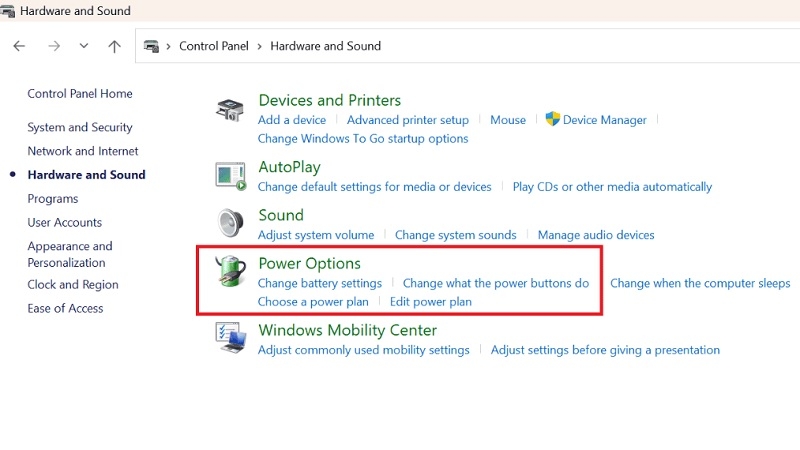Image resolution: width=800 pixels, height=450 pixels.
Task: Adjust commonly used mobility settings
Action: pyautogui.click(x=363, y=350)
